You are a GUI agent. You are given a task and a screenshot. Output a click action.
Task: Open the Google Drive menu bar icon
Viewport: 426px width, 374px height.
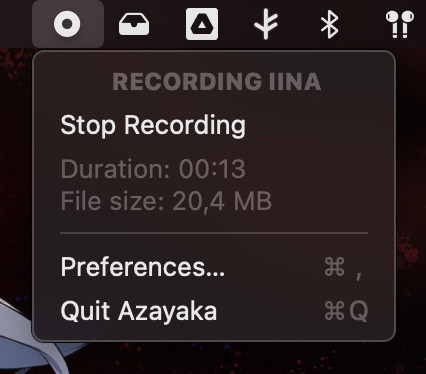pos(202,24)
